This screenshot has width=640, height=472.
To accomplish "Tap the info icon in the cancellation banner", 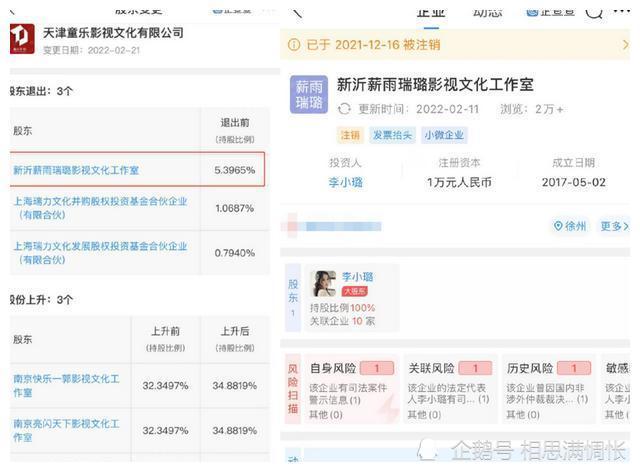I will coord(294,45).
